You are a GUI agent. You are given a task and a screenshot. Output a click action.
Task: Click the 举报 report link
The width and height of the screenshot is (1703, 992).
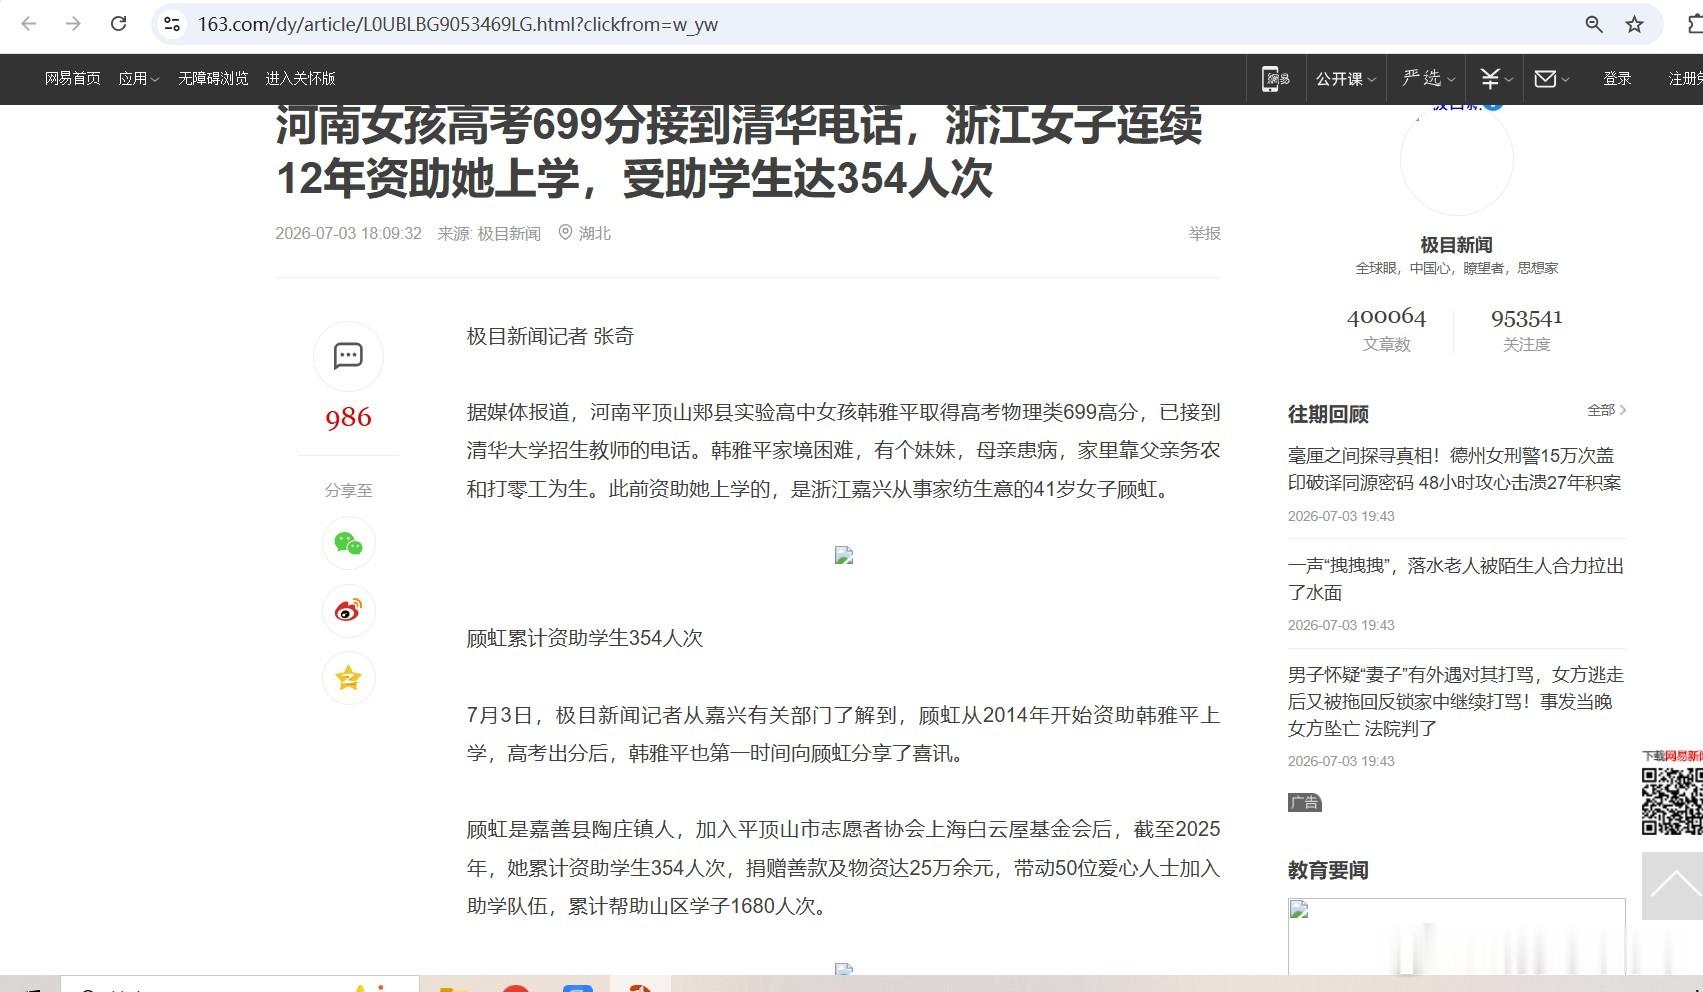1204,233
